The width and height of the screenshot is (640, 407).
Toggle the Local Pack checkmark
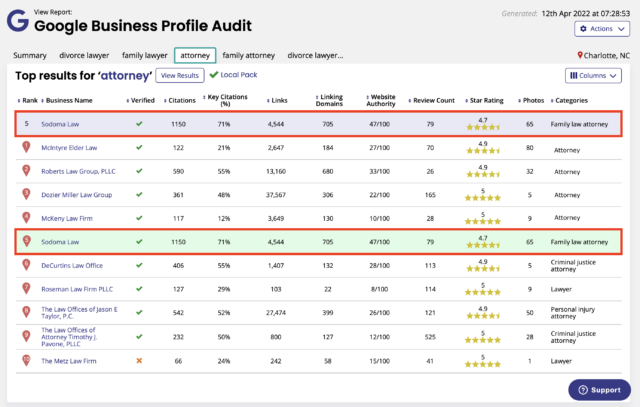pos(214,75)
